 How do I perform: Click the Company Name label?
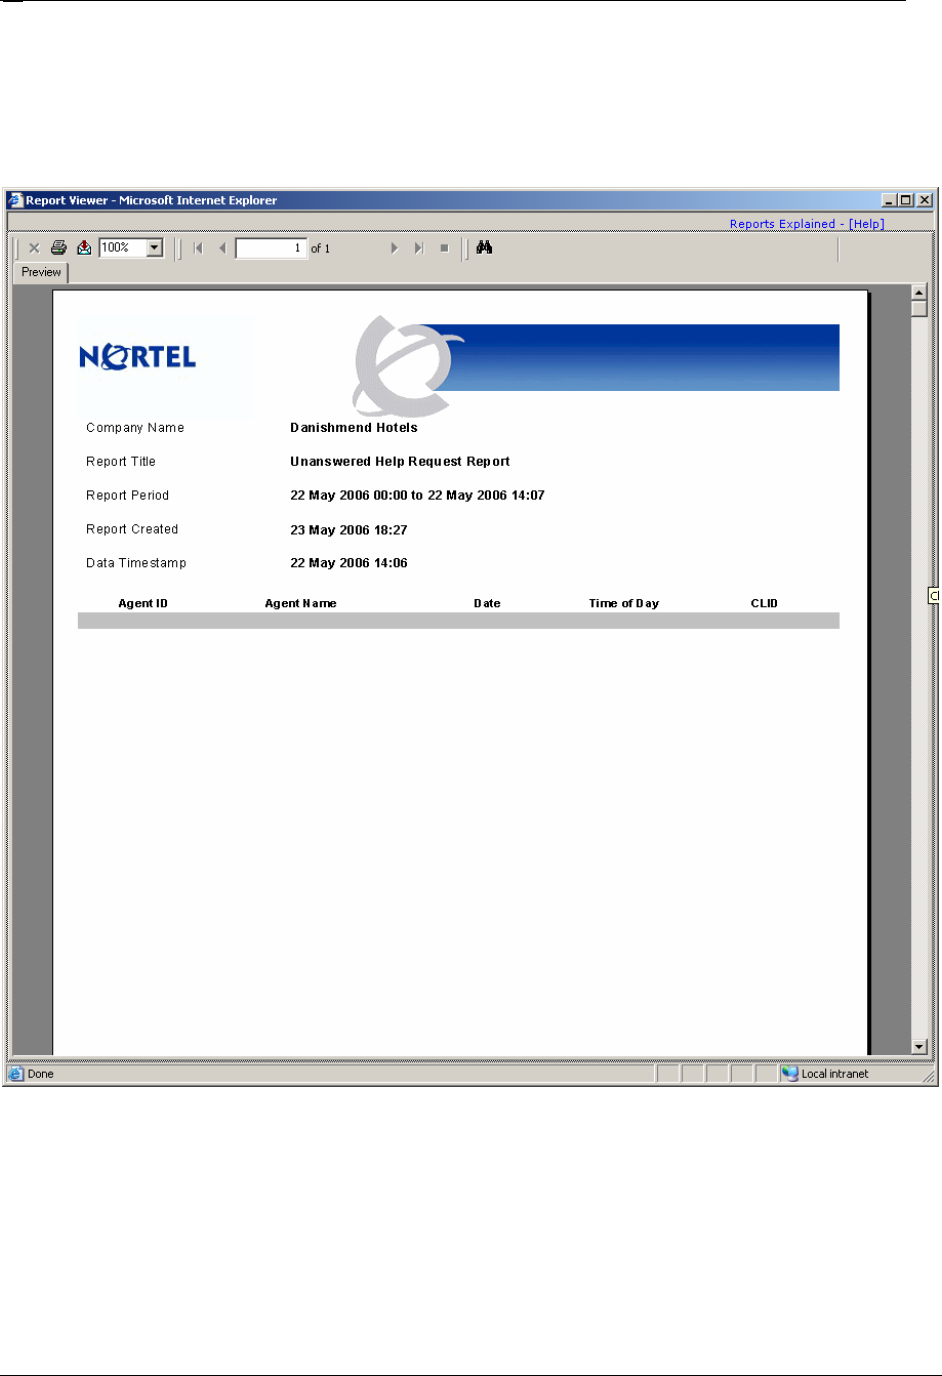click(x=135, y=428)
